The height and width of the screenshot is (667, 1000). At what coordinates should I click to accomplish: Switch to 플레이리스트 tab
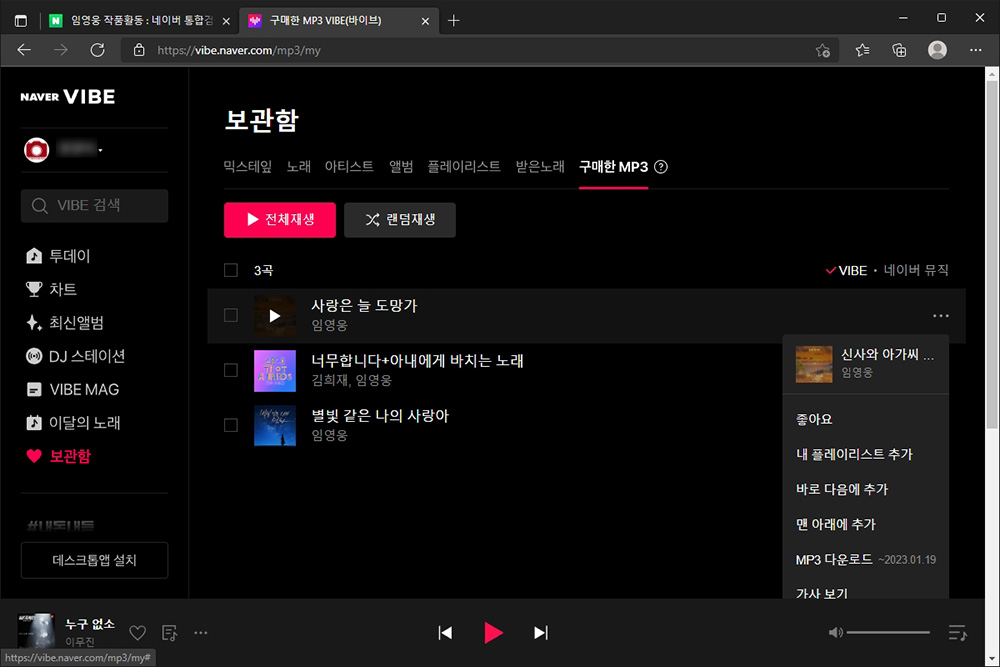click(x=464, y=166)
